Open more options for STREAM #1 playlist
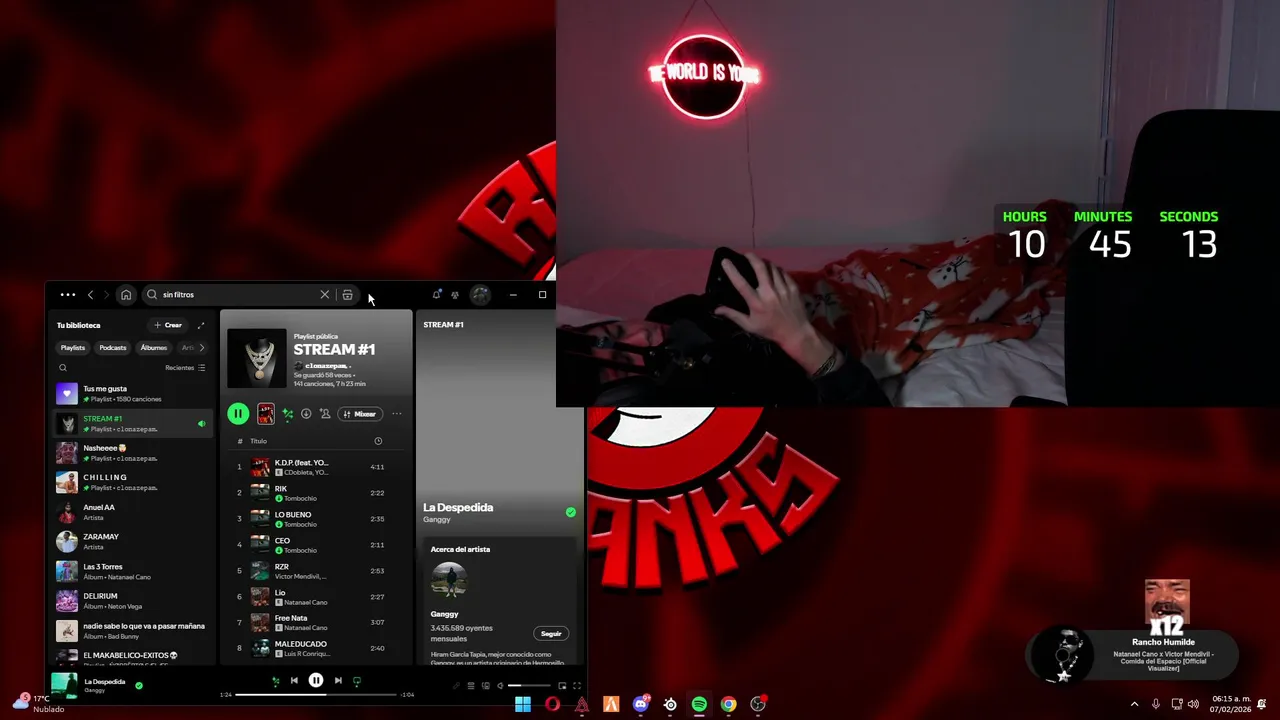1280x720 pixels. [x=397, y=414]
